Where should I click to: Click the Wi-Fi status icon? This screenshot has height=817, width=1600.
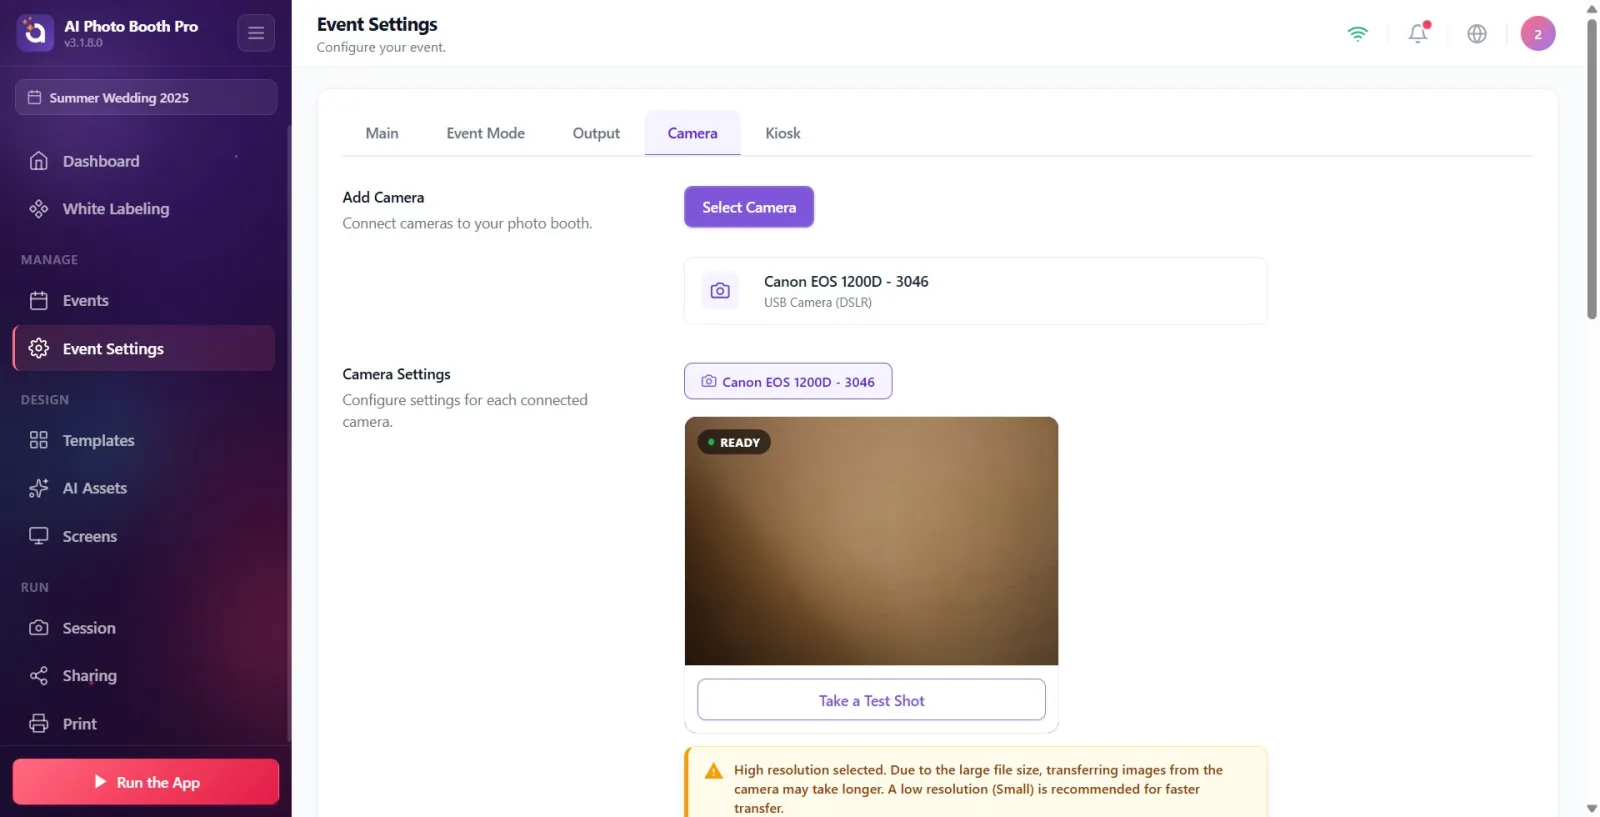[1357, 34]
